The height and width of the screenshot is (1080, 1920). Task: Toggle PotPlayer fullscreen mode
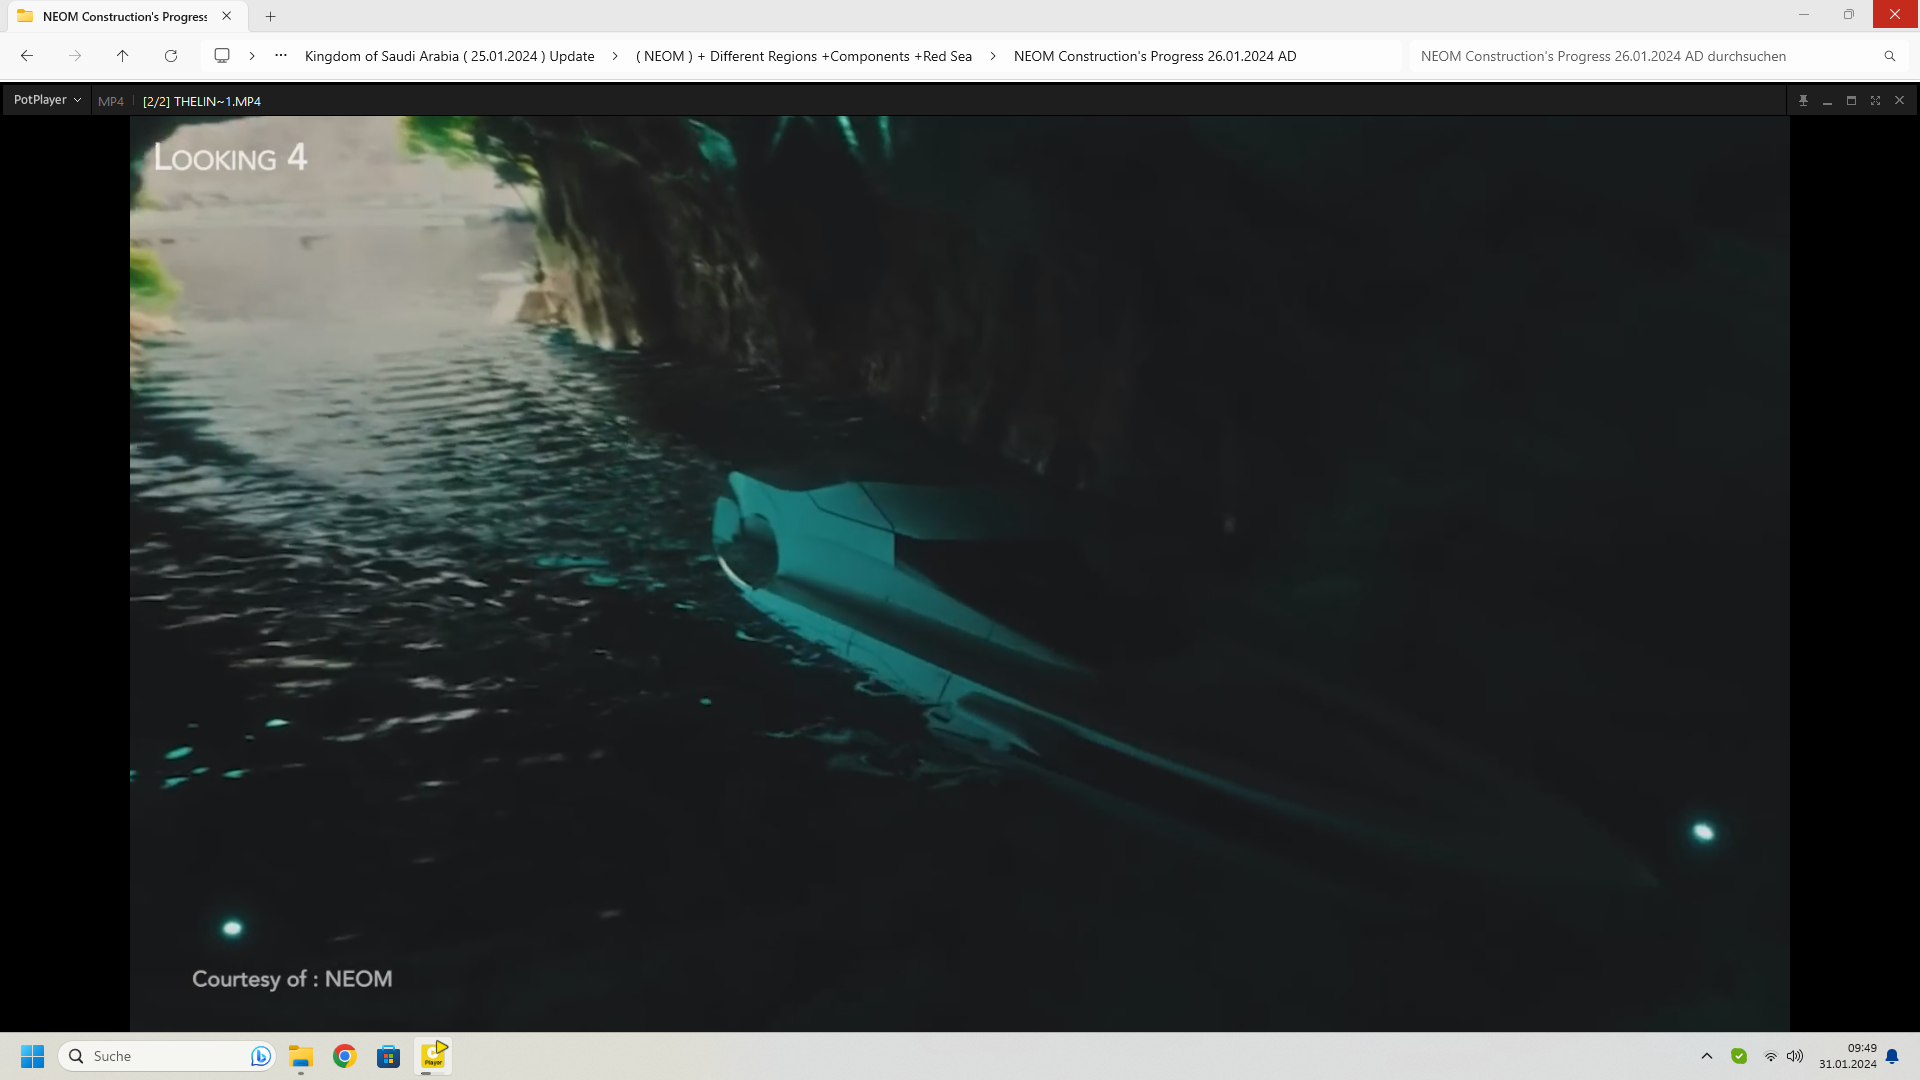pos(1876,100)
